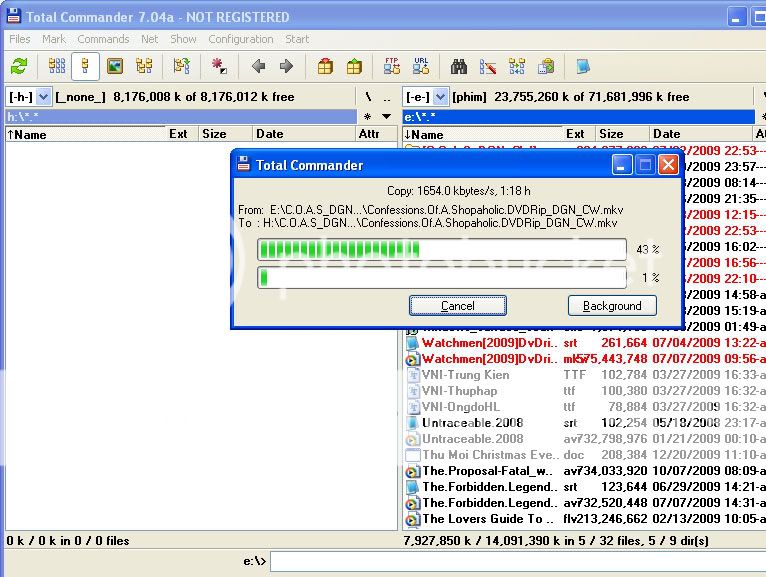Expand left panel directory history arrow
766x577 pixels.
tap(385, 117)
